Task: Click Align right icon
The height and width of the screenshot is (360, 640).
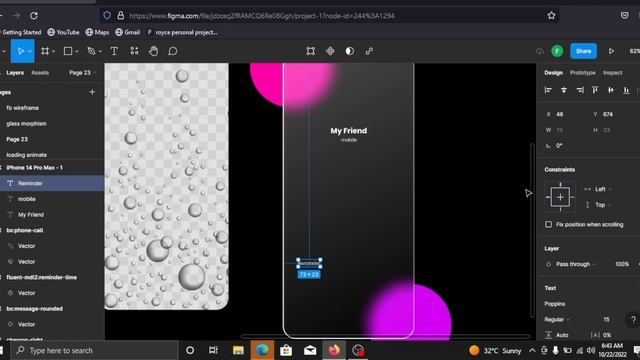Action: click(x=580, y=90)
